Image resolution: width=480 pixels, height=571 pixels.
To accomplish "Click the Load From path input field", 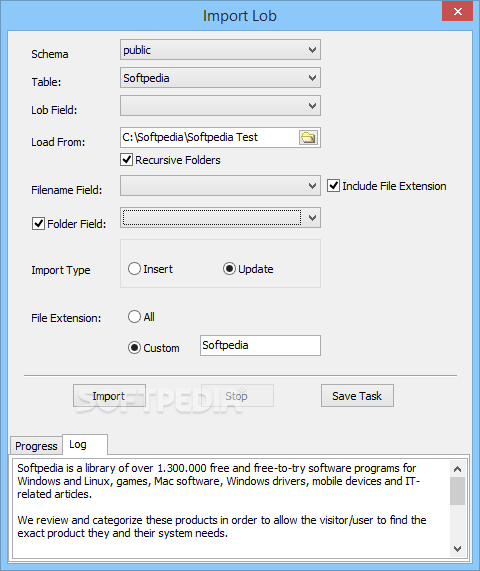I will tap(210, 138).
